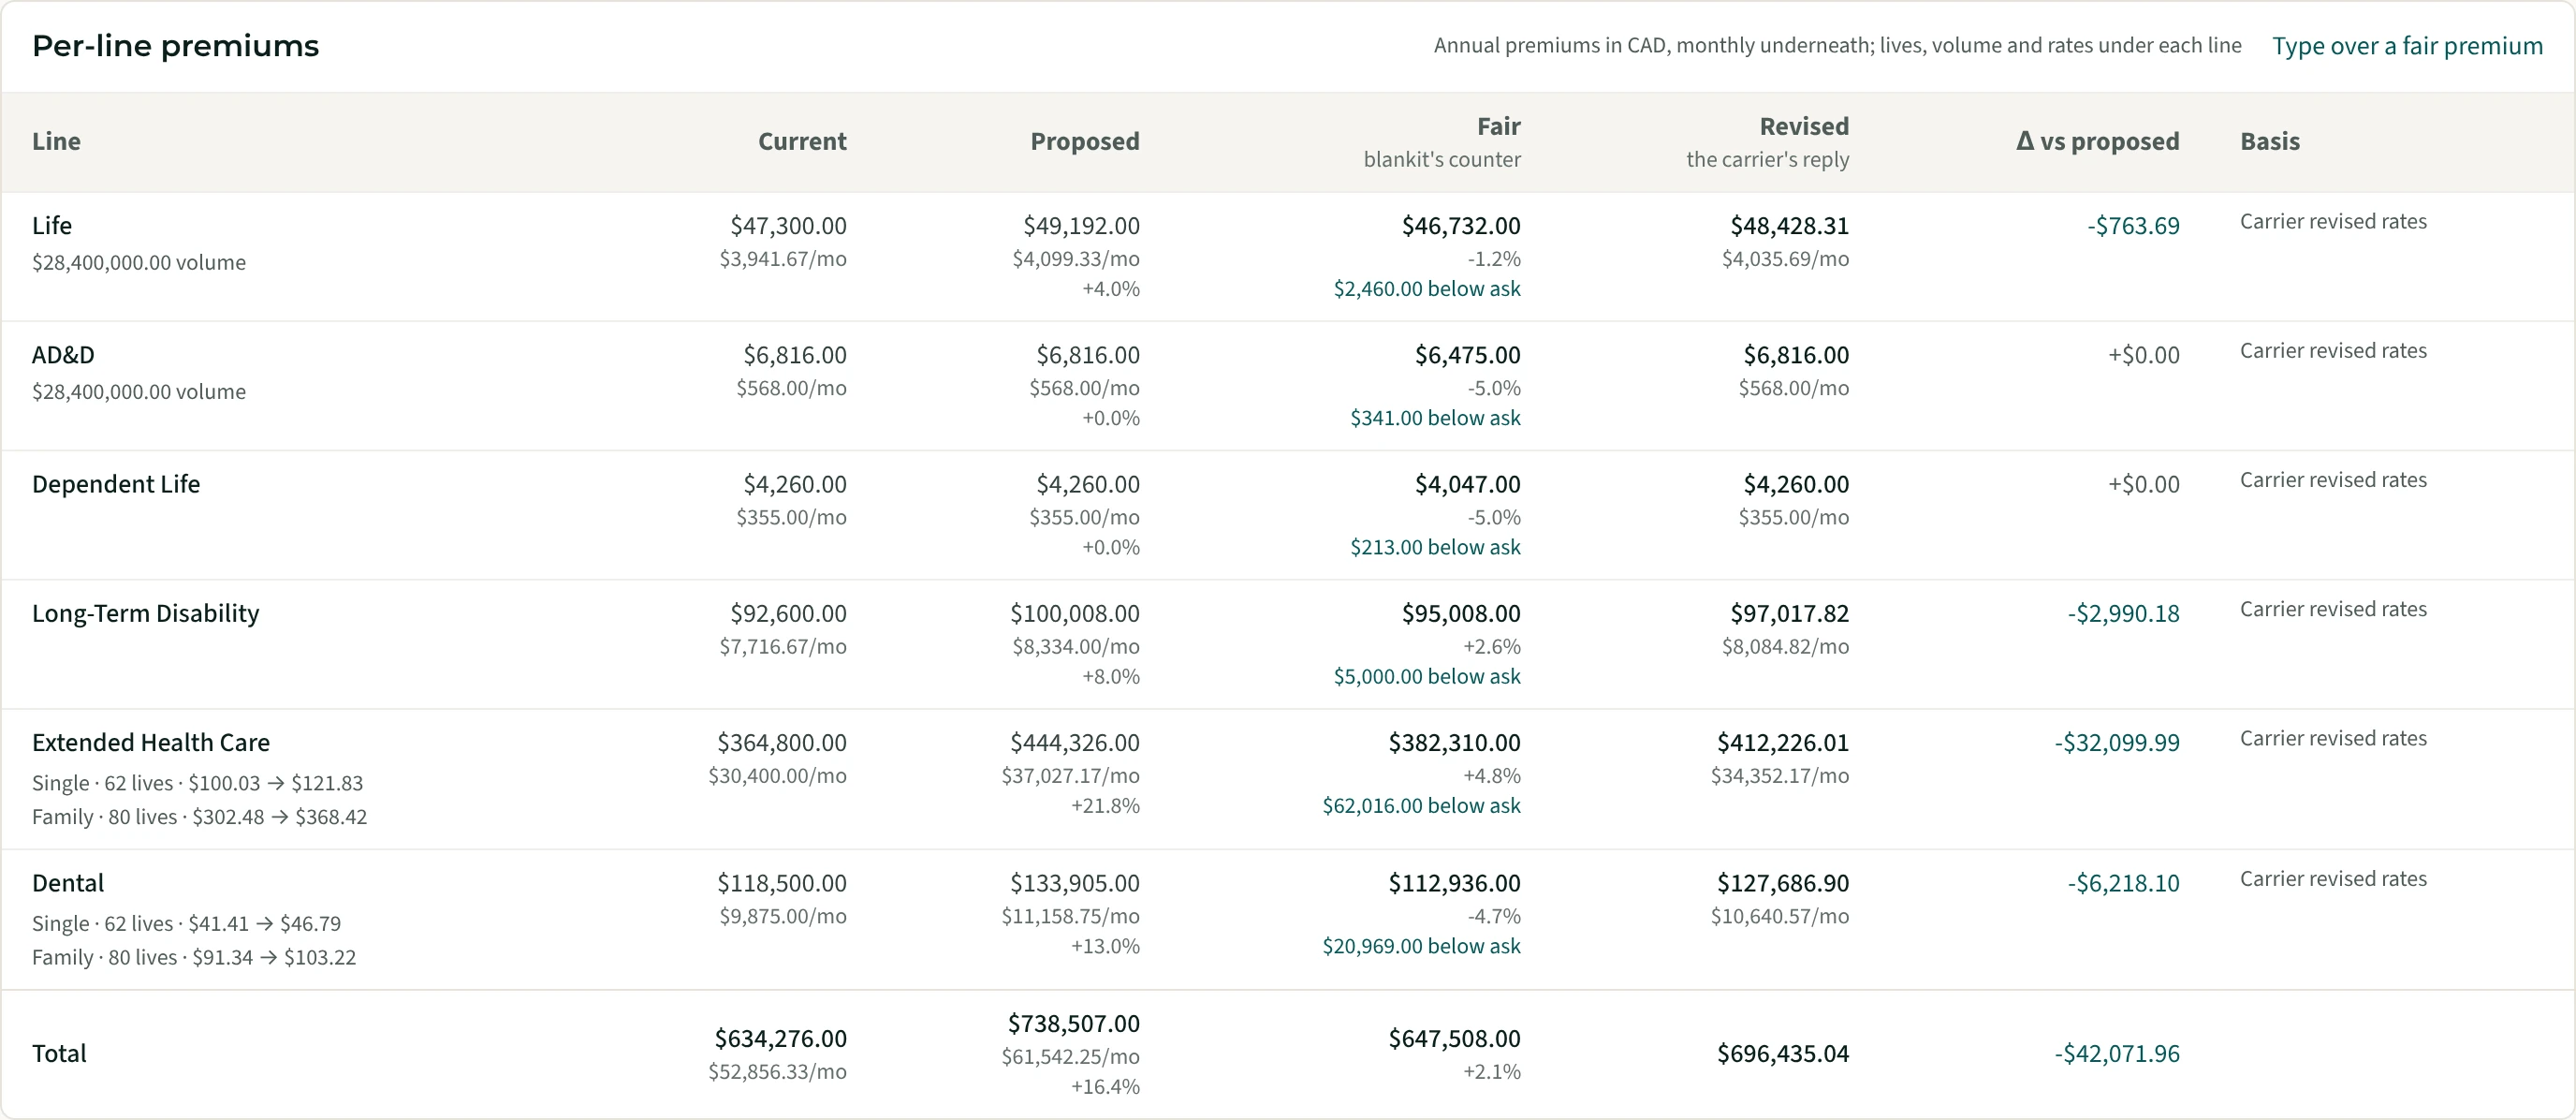Click the 'Basis' column header
Viewport: 2576px width, 1120px height.
(2270, 141)
